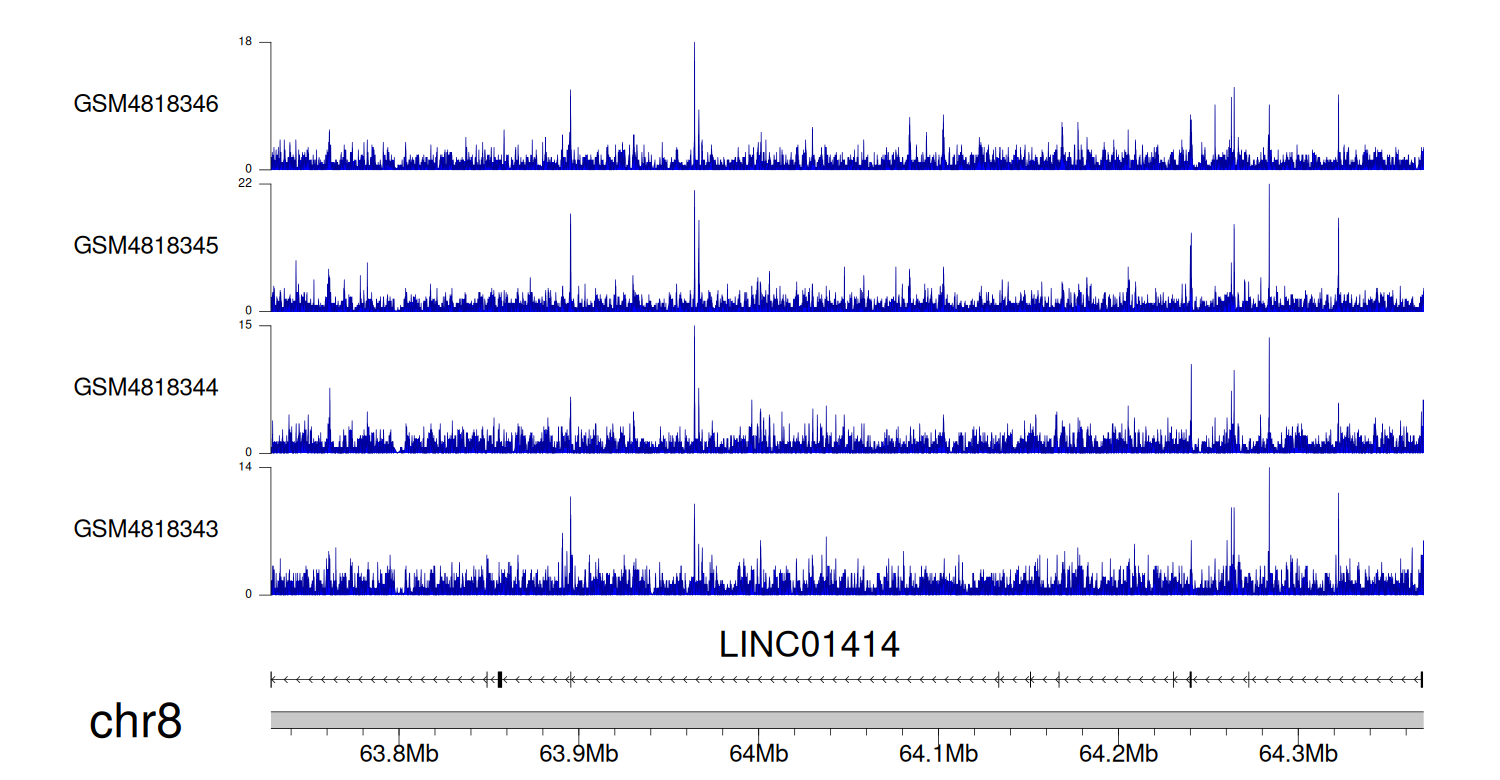Click the 64.3Mb position label

click(1298, 754)
